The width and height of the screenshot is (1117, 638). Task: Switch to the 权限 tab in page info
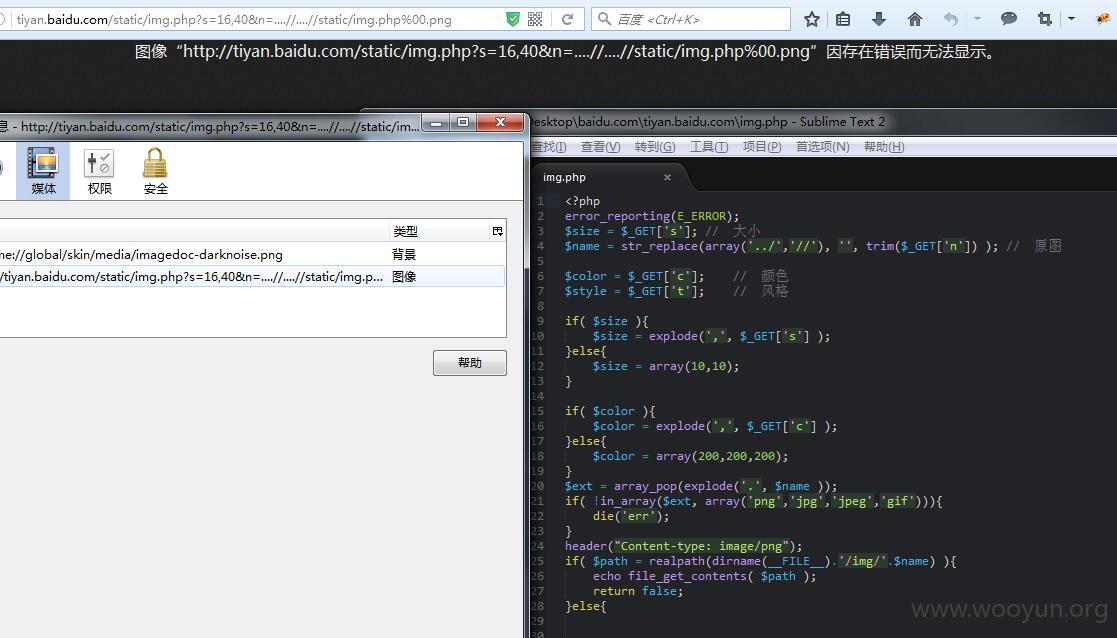click(x=99, y=171)
